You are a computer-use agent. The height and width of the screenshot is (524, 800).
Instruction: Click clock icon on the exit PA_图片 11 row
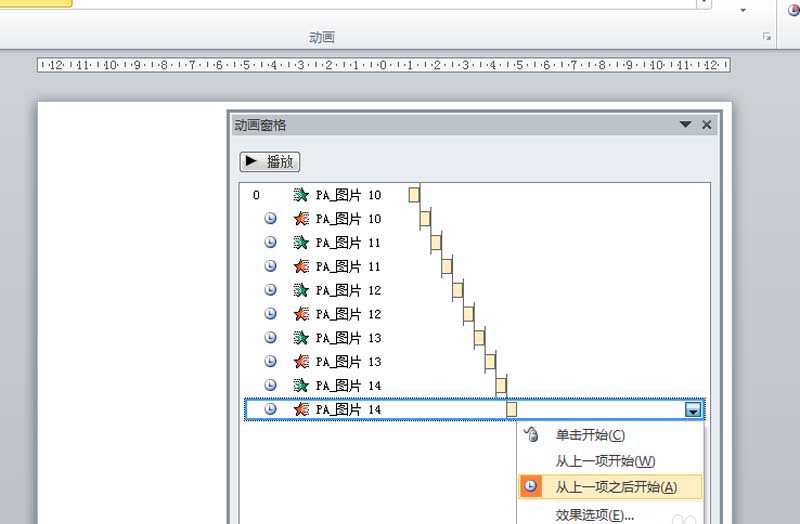(x=270, y=266)
